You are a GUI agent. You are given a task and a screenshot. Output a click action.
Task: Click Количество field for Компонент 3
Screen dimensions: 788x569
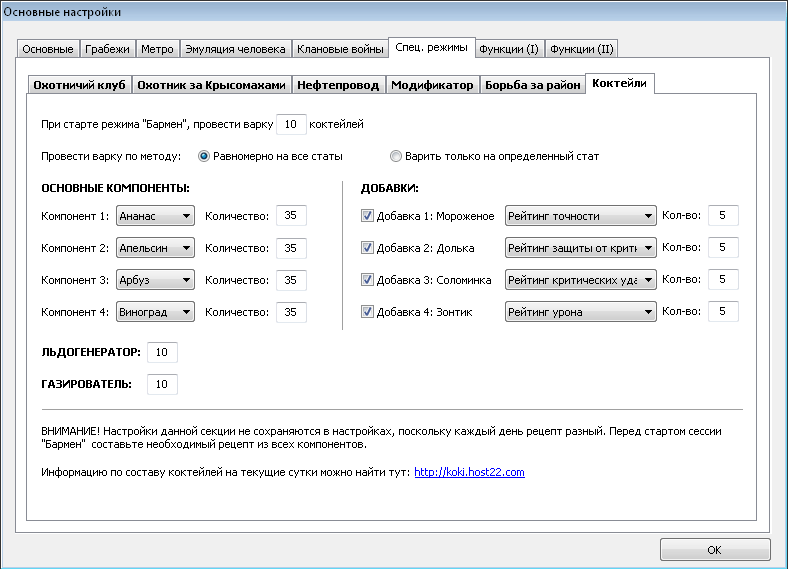click(291, 280)
